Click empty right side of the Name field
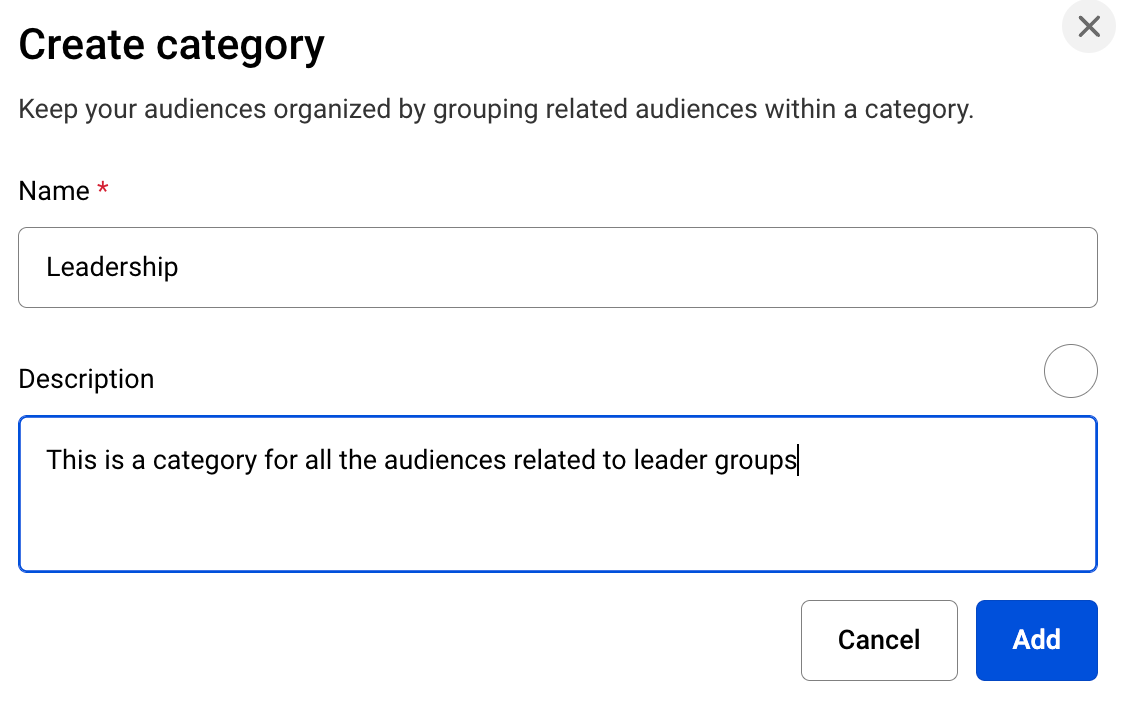Image resolution: width=1132 pixels, height=708 pixels. tap(800, 267)
